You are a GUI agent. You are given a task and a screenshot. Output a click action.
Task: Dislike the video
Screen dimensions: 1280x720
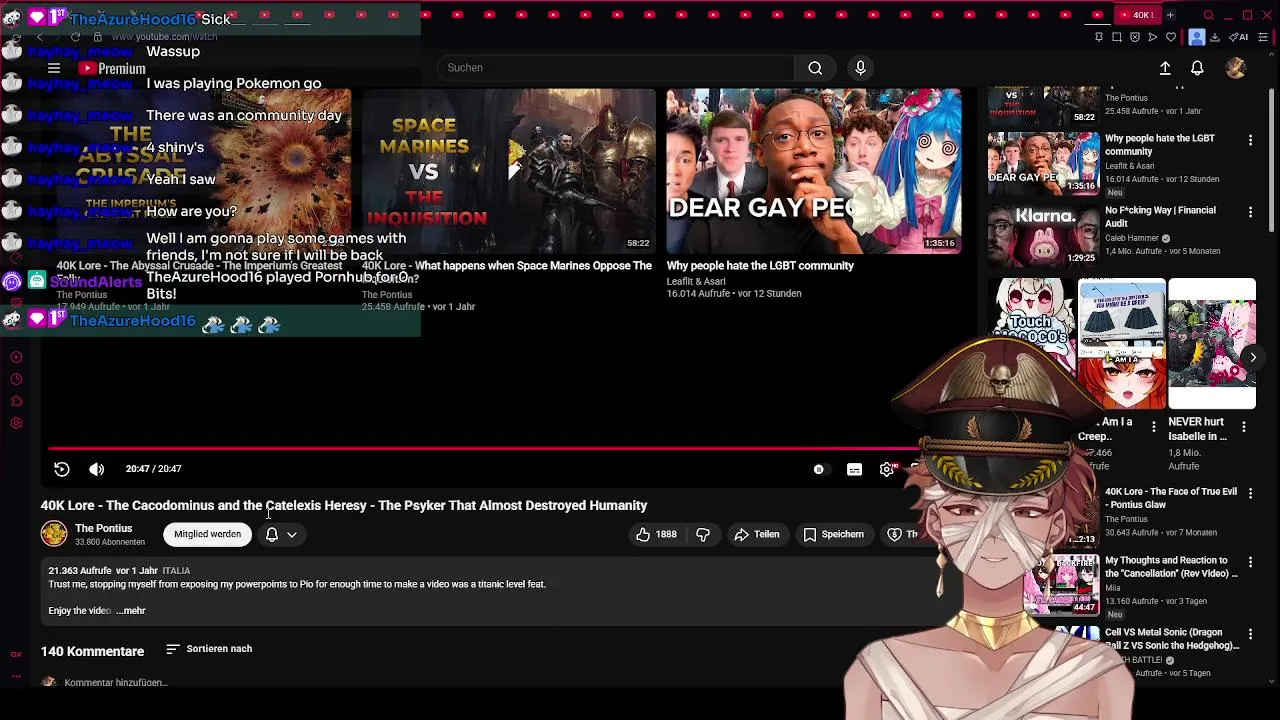click(x=703, y=534)
